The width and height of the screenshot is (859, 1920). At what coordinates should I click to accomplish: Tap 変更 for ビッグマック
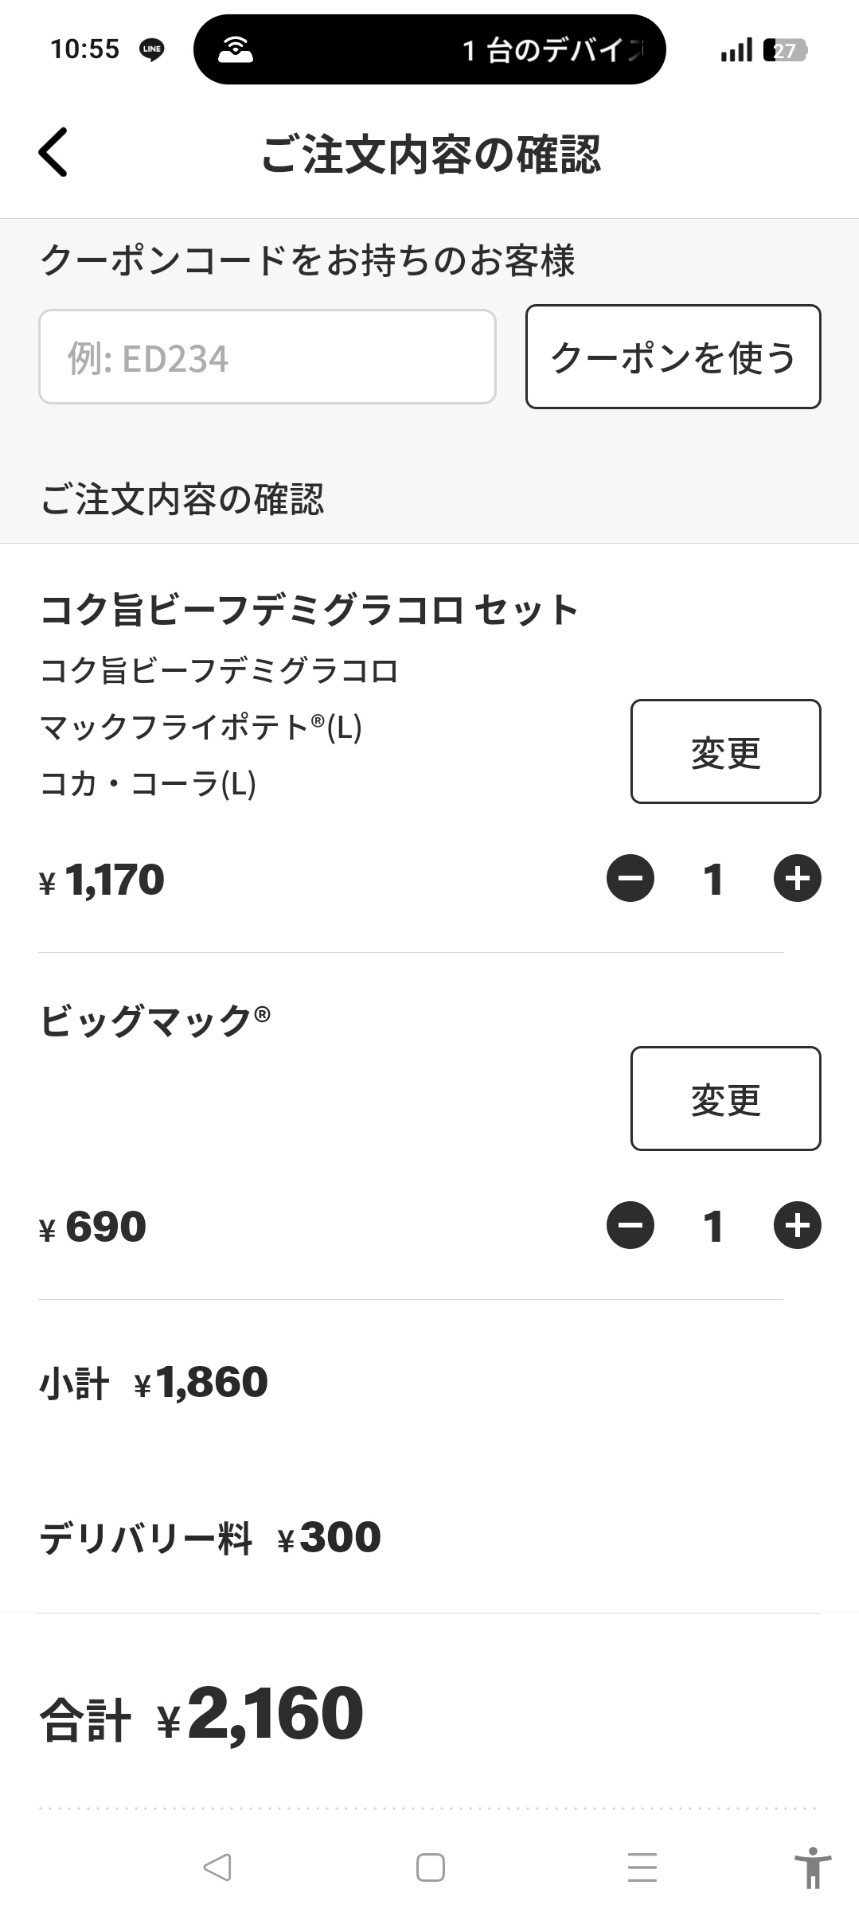(x=725, y=1099)
